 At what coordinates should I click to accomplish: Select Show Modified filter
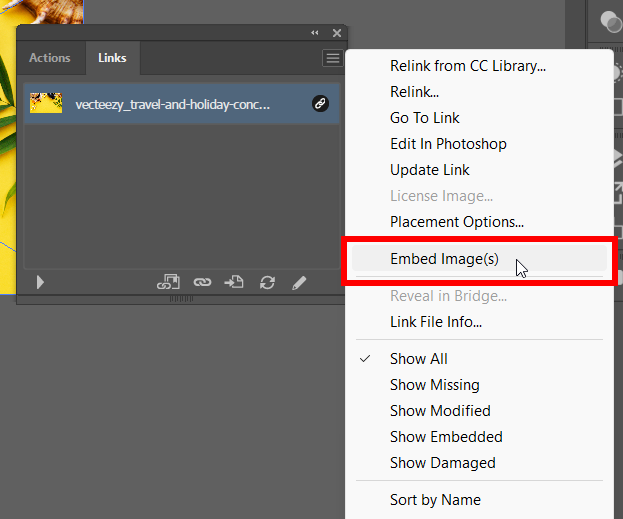click(x=440, y=411)
